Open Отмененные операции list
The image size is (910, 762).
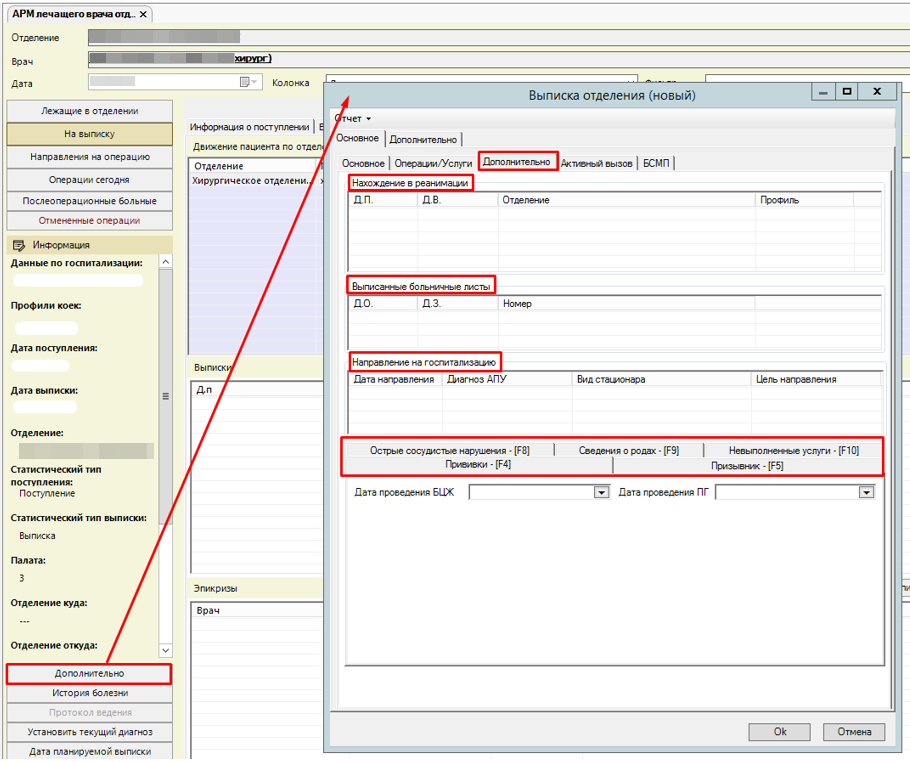(x=89, y=221)
